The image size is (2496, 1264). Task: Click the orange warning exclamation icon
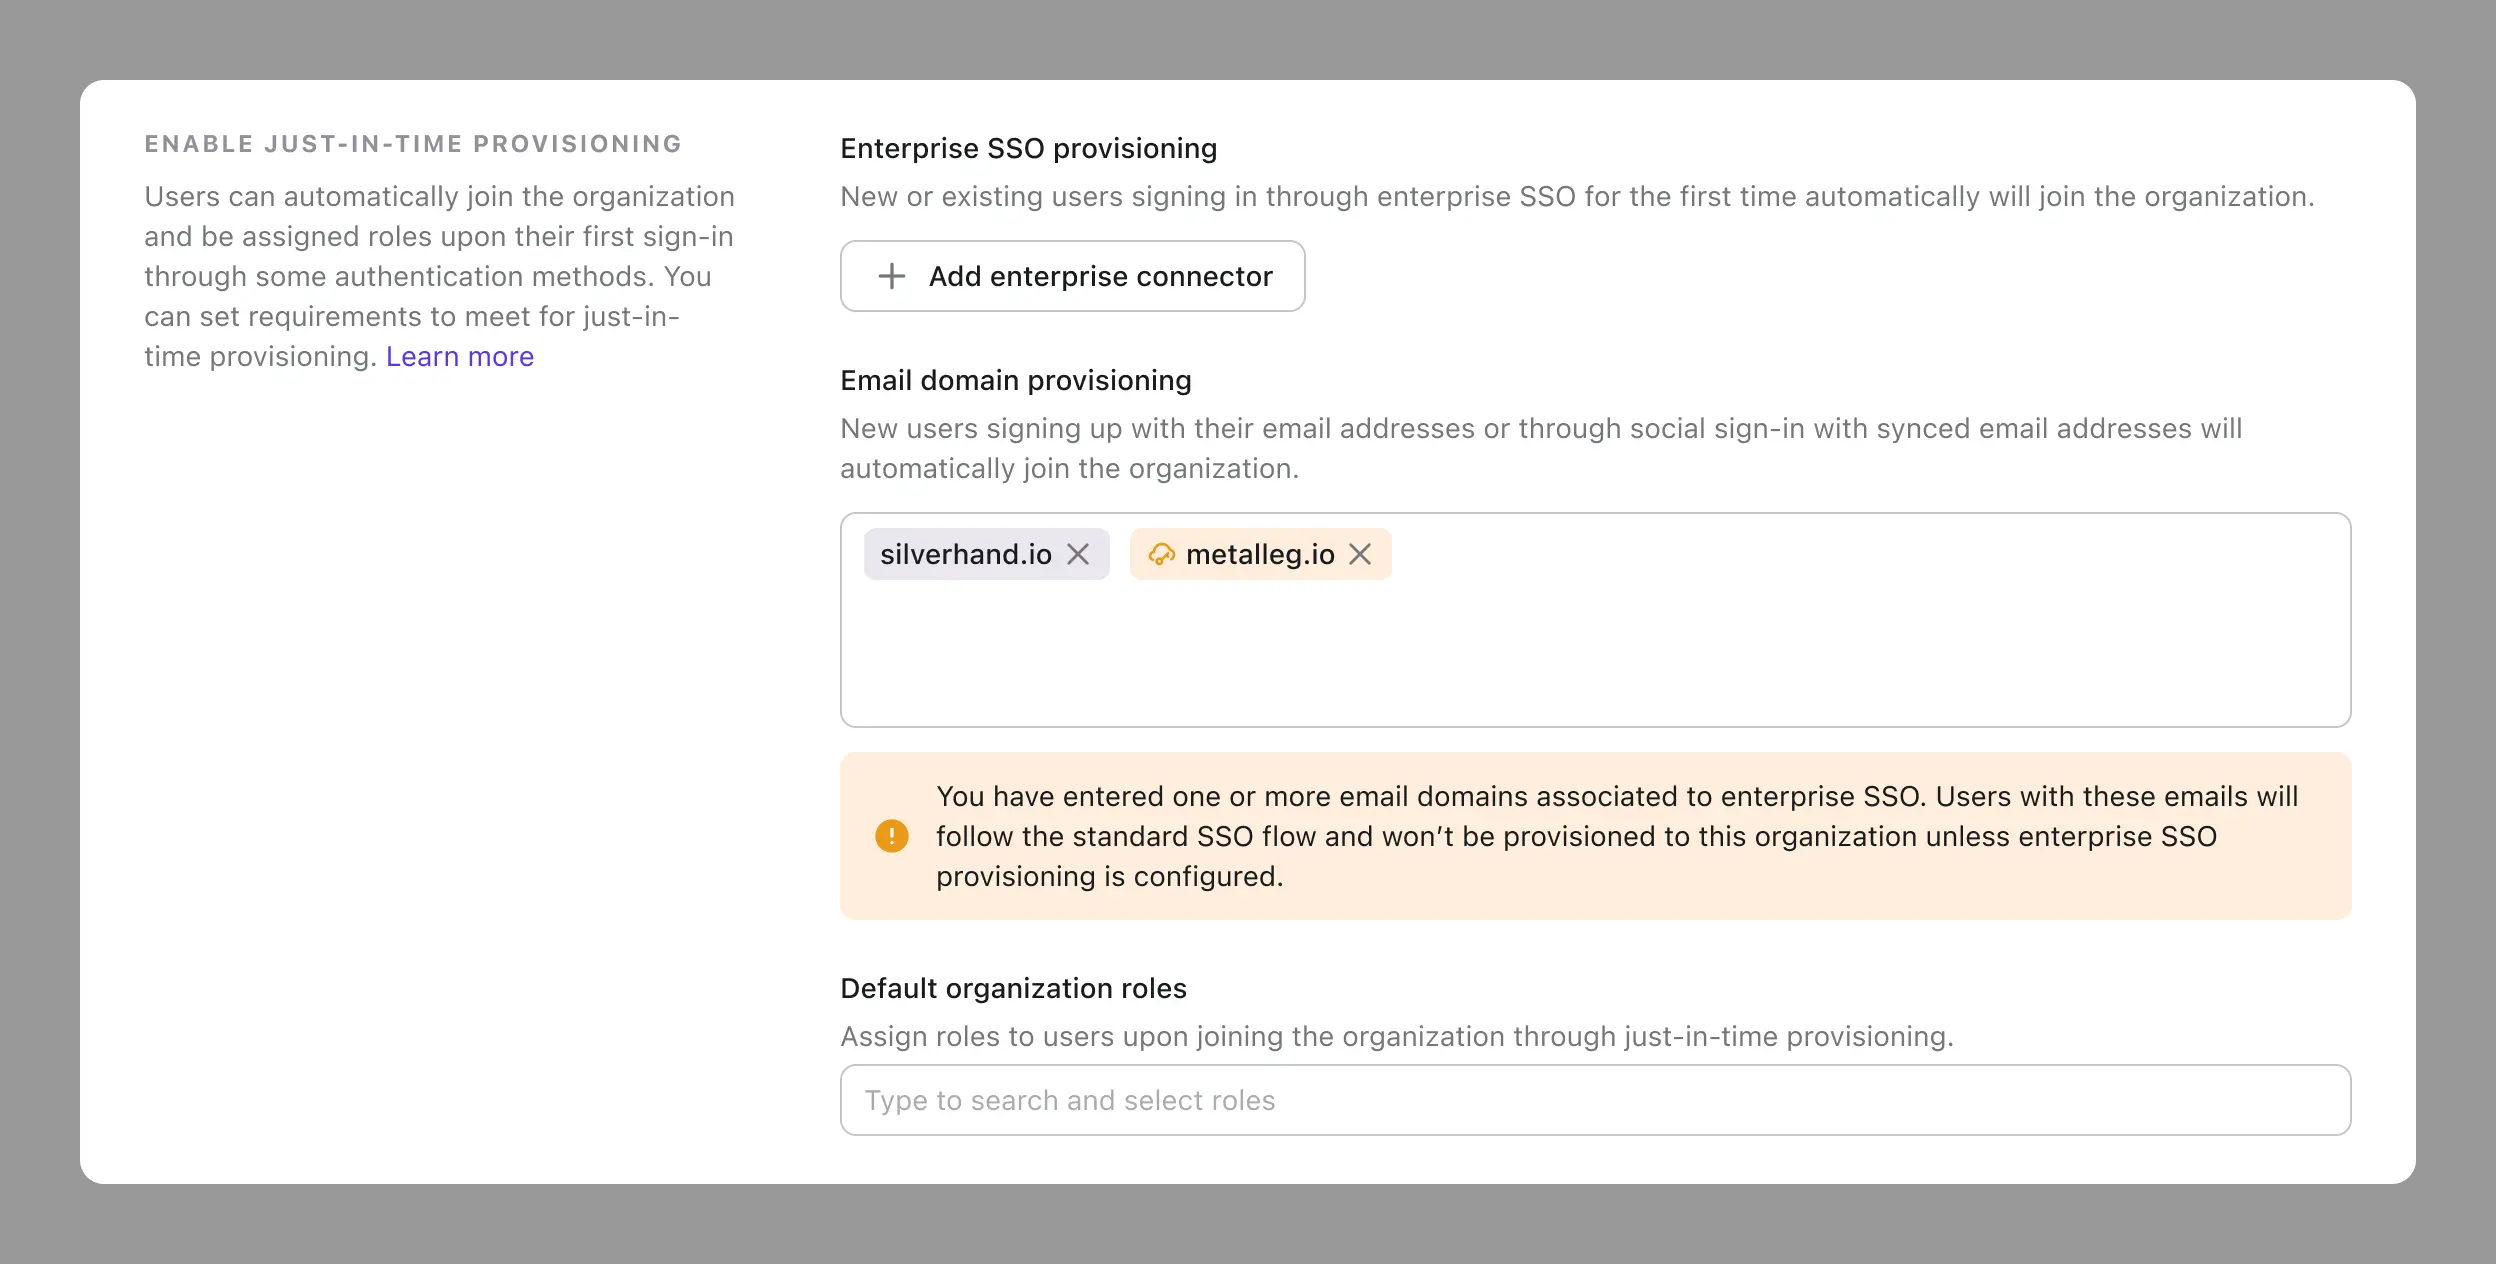891,836
